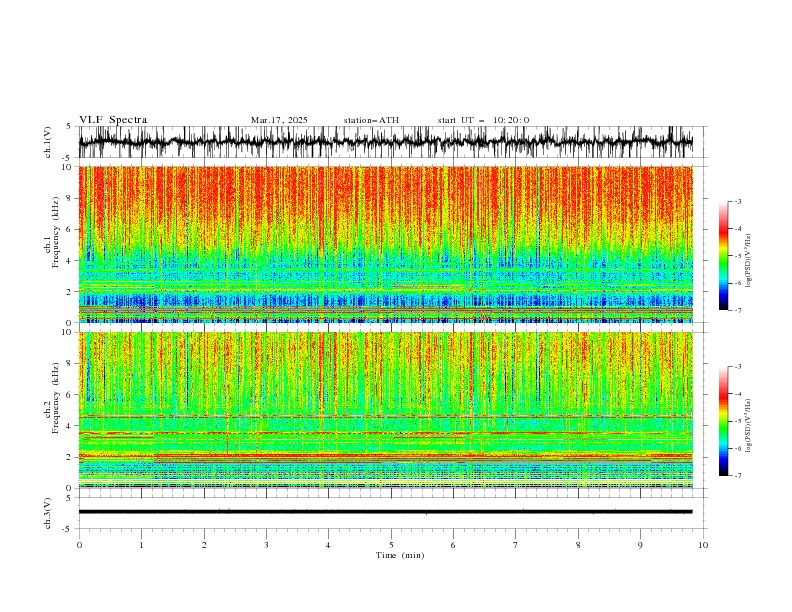This screenshot has height=612, width=792.
Task: Click the ch.2 spectrogram plot area
Action: coord(385,410)
